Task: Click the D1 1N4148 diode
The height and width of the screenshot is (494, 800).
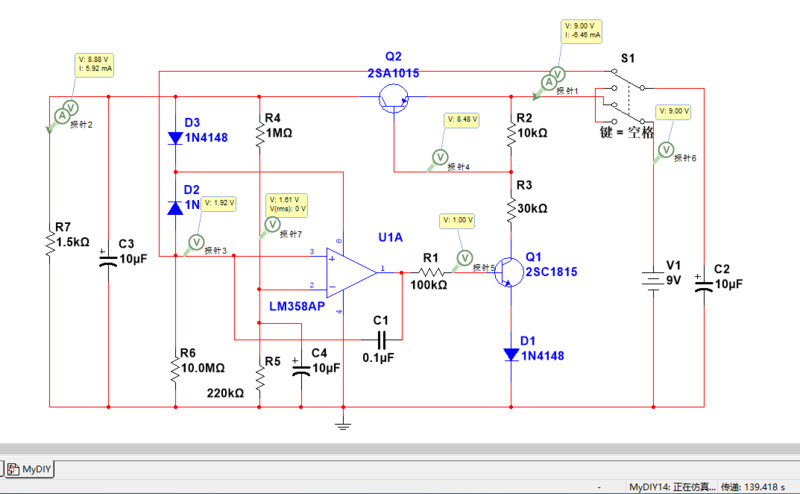Action: point(511,354)
